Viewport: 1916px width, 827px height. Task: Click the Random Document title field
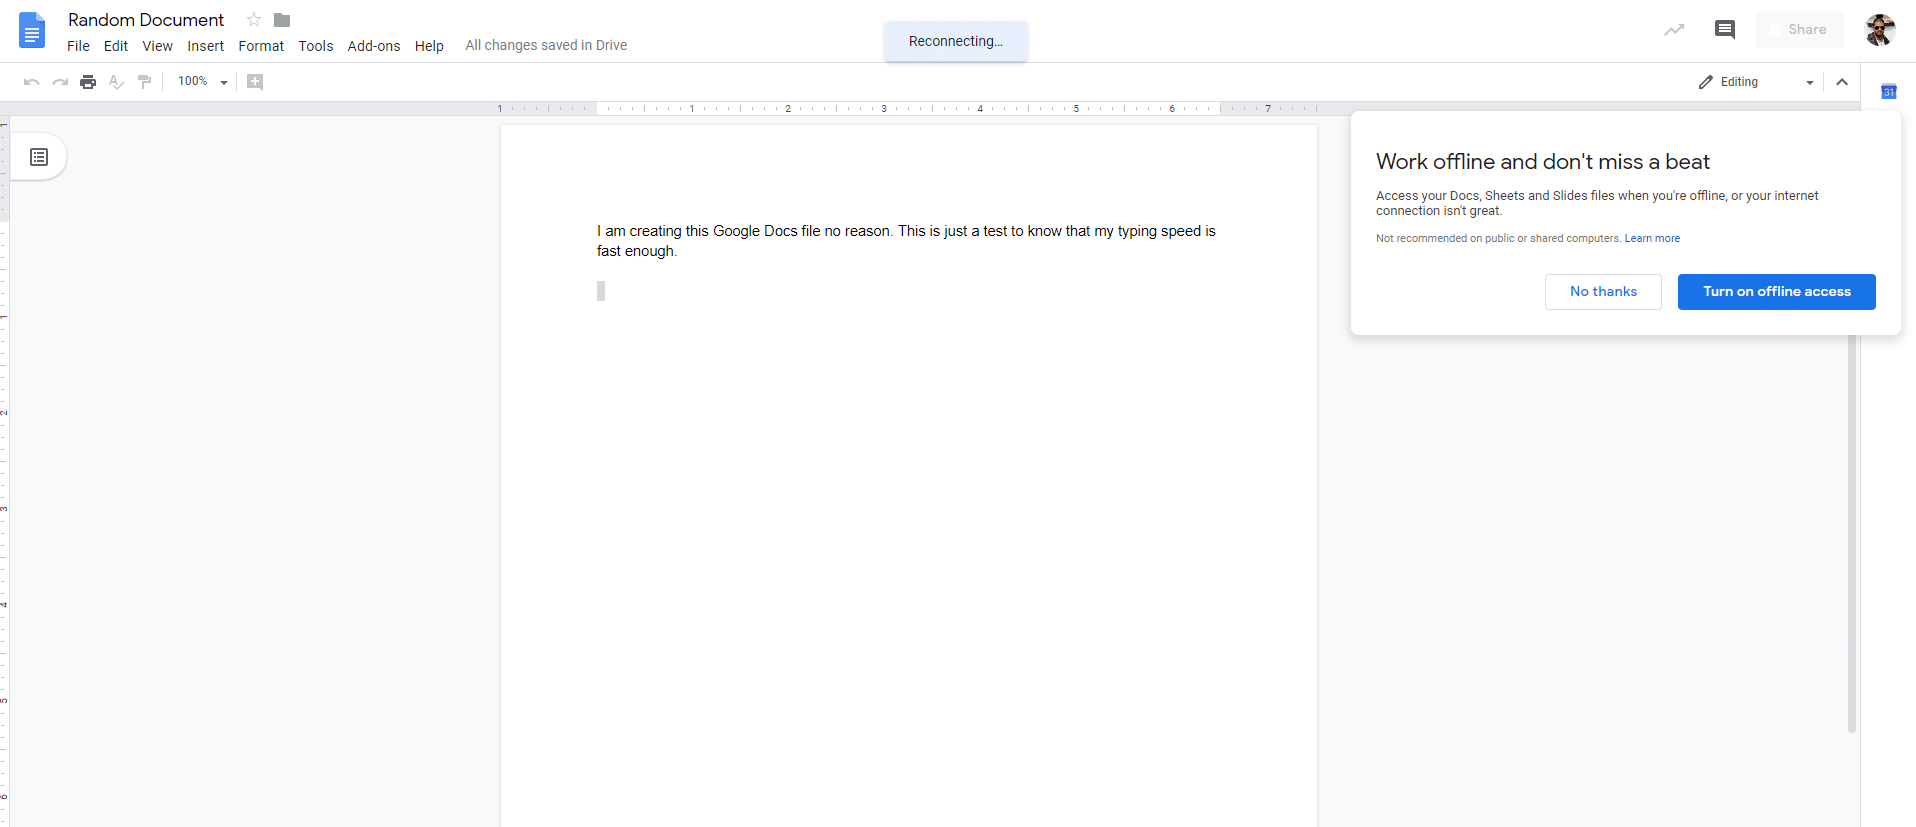(146, 20)
